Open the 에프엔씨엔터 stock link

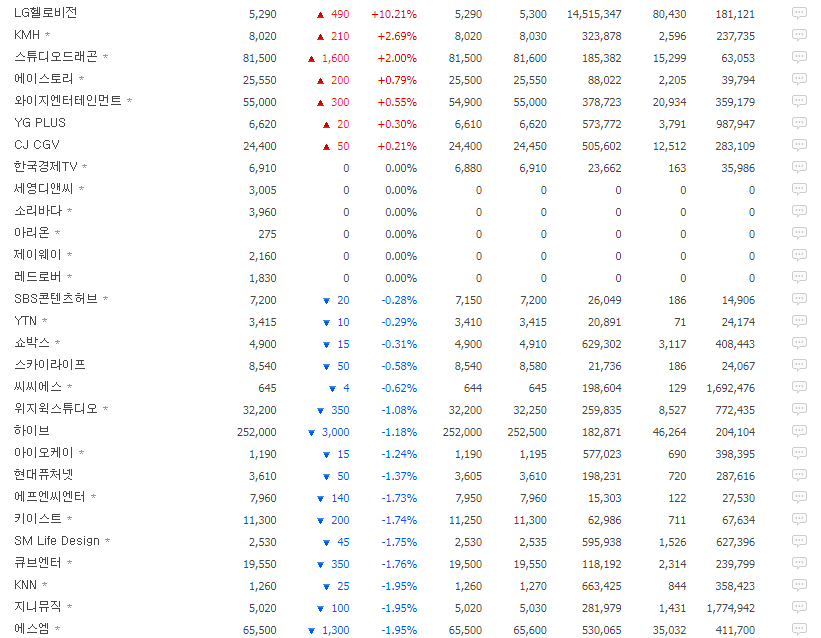pos(50,497)
